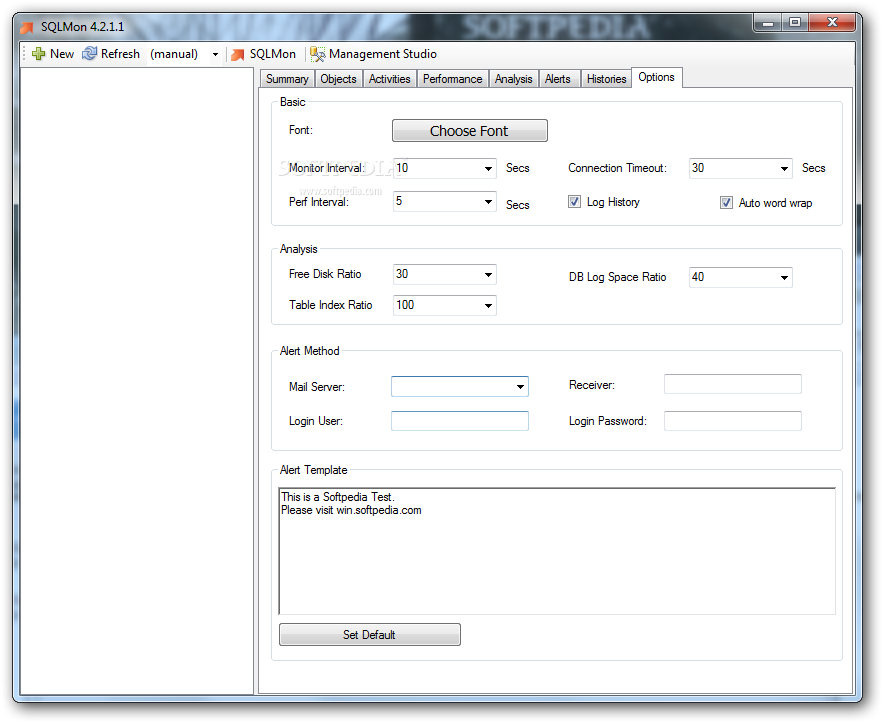Screen dimensions: 883x723
Task: Switch to the Alerts tab
Action: click(558, 79)
